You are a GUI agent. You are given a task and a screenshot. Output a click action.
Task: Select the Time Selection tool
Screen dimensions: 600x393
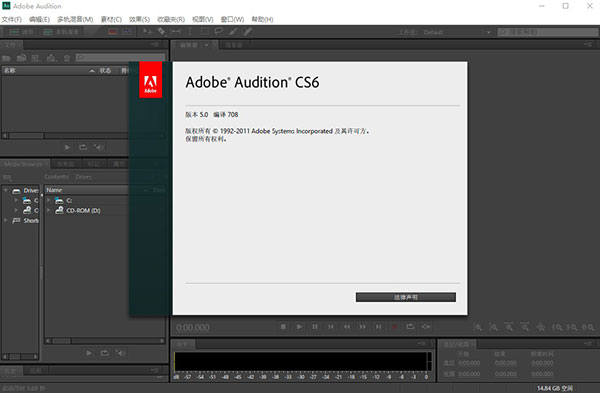coord(190,31)
